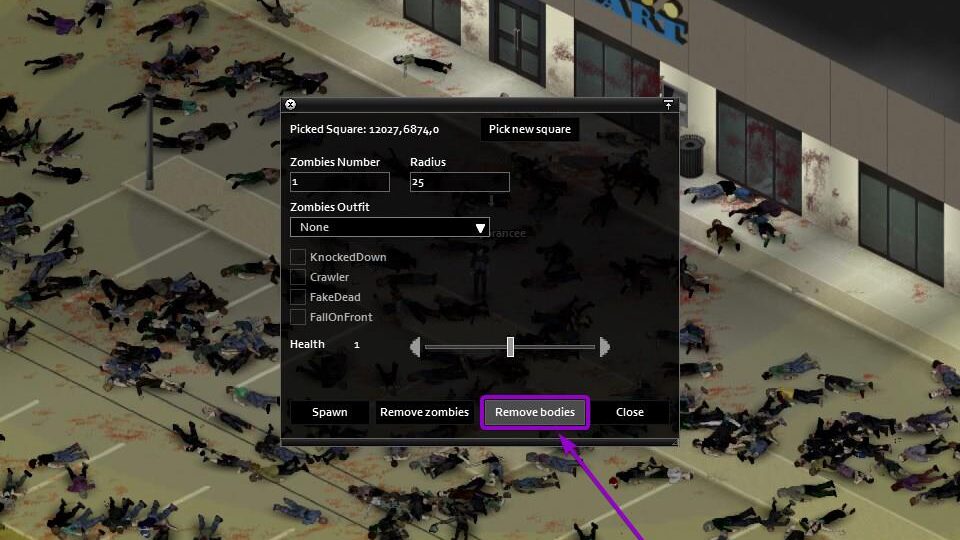Image resolution: width=960 pixels, height=540 pixels.
Task: Click the Health value label
Action: point(357,345)
